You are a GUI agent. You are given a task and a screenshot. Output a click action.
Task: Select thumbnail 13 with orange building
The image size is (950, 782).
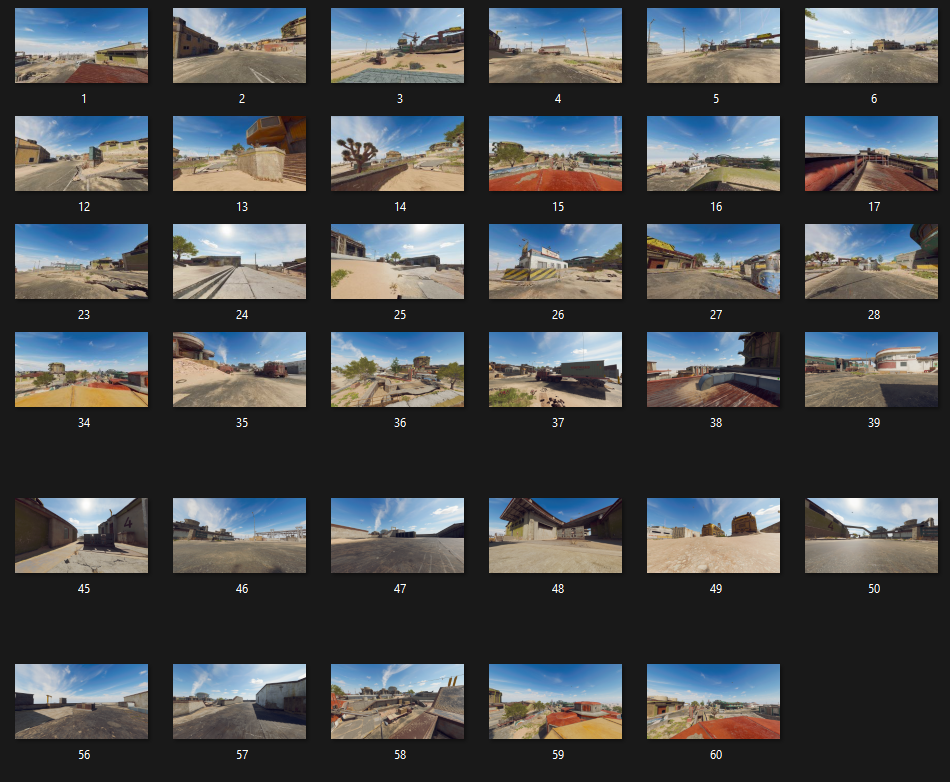[239, 153]
